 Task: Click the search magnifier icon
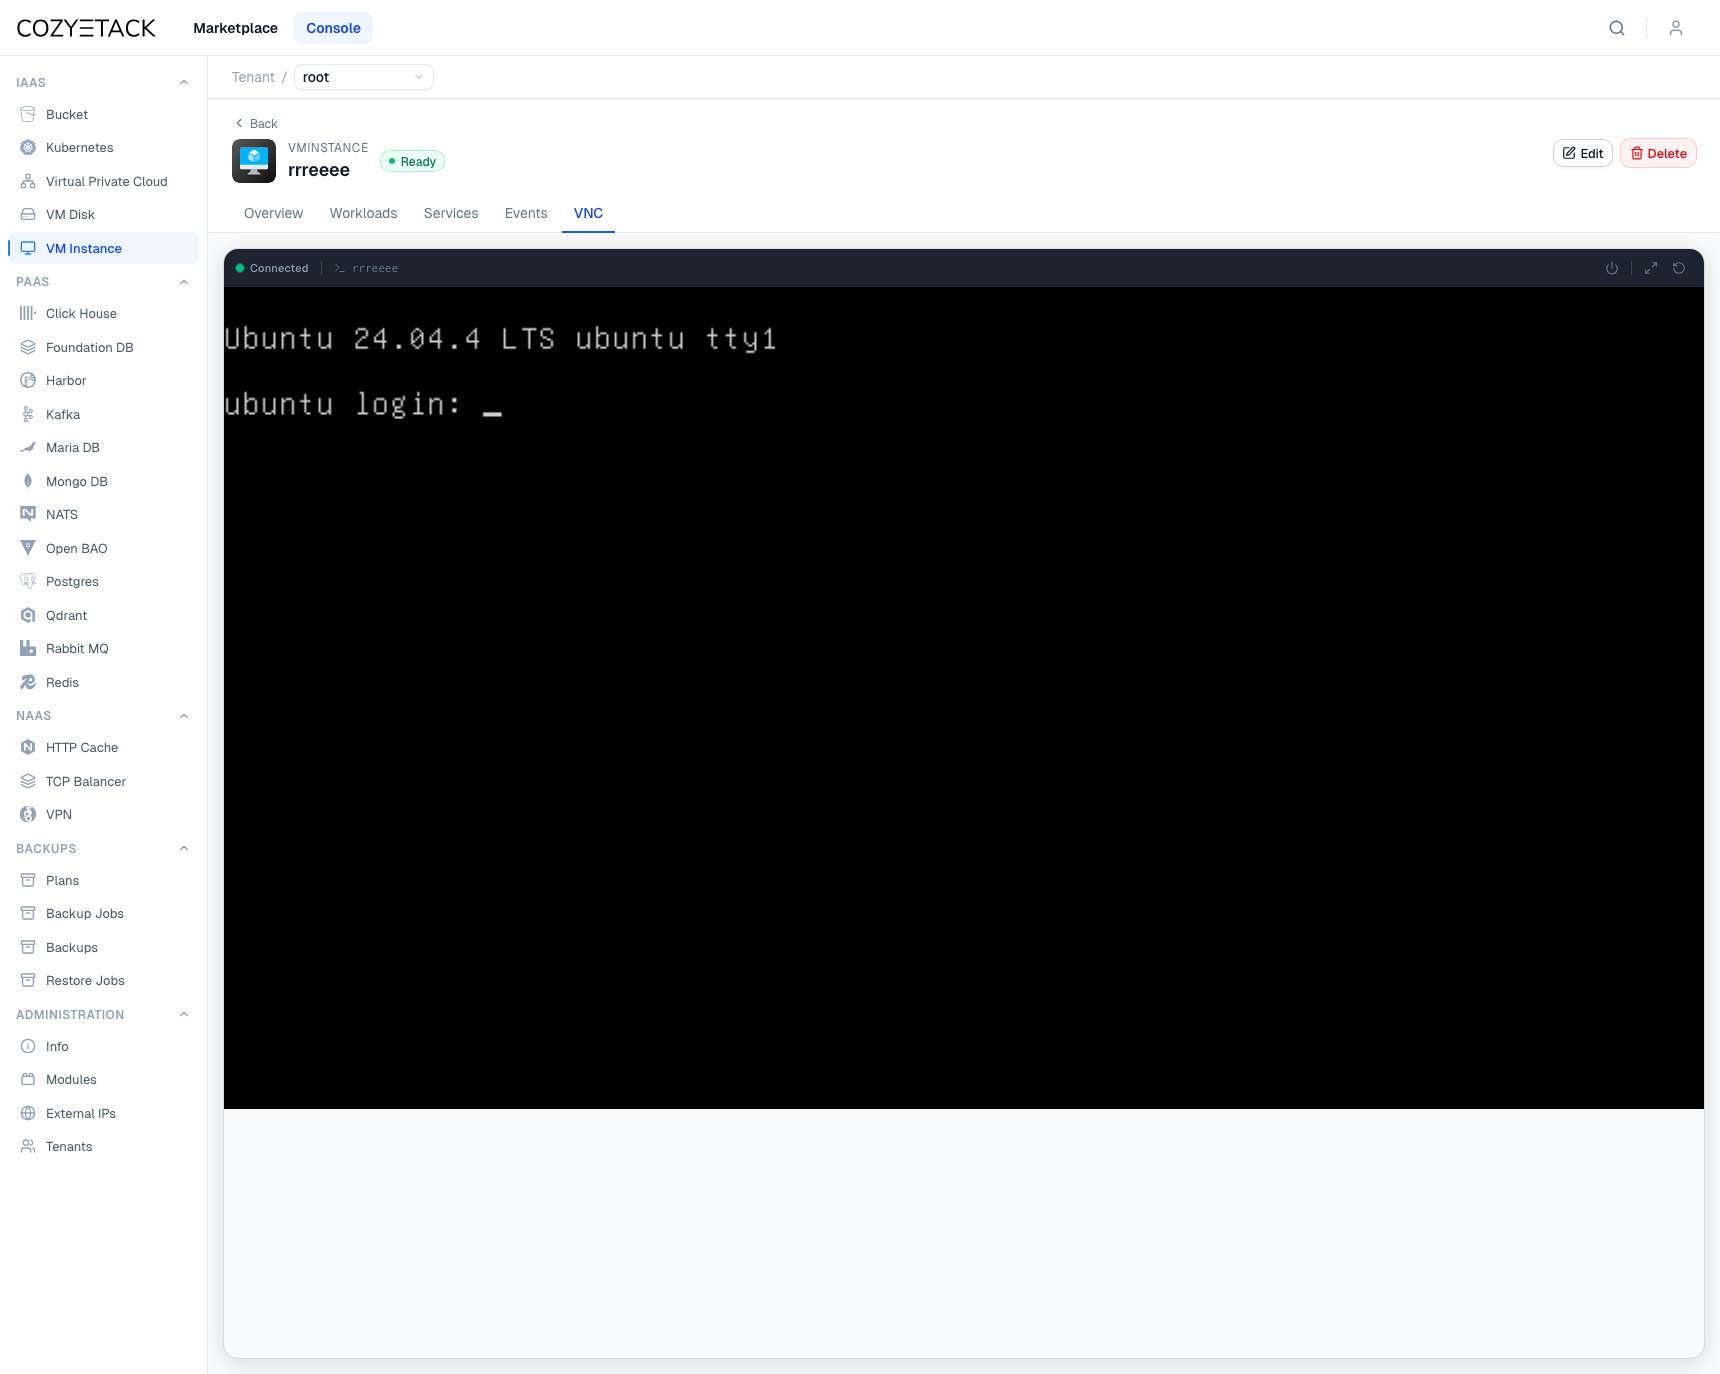click(1617, 28)
